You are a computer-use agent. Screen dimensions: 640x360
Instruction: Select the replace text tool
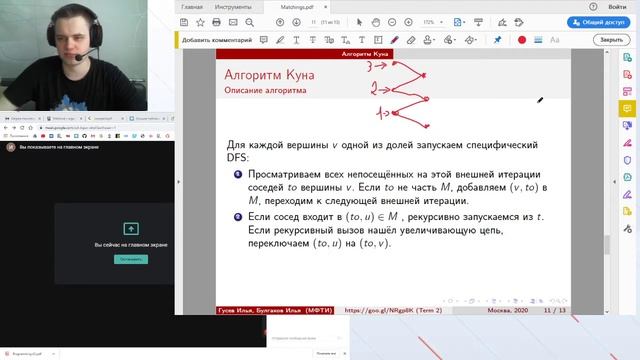tap(329, 40)
